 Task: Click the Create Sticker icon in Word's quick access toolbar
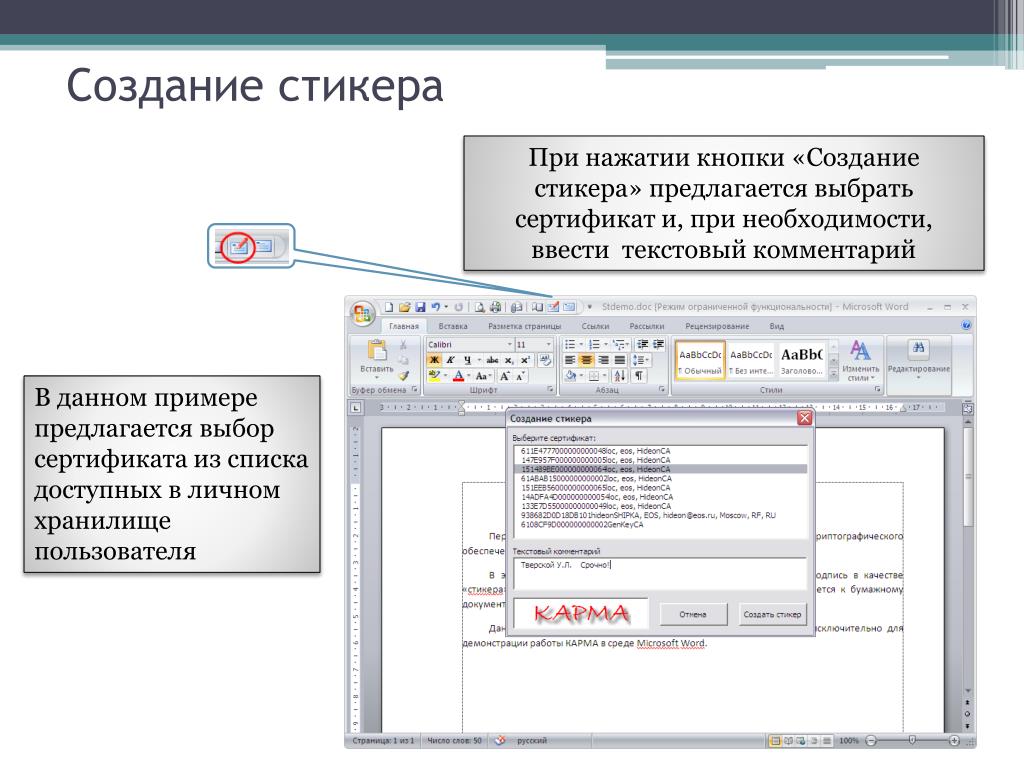(553, 306)
